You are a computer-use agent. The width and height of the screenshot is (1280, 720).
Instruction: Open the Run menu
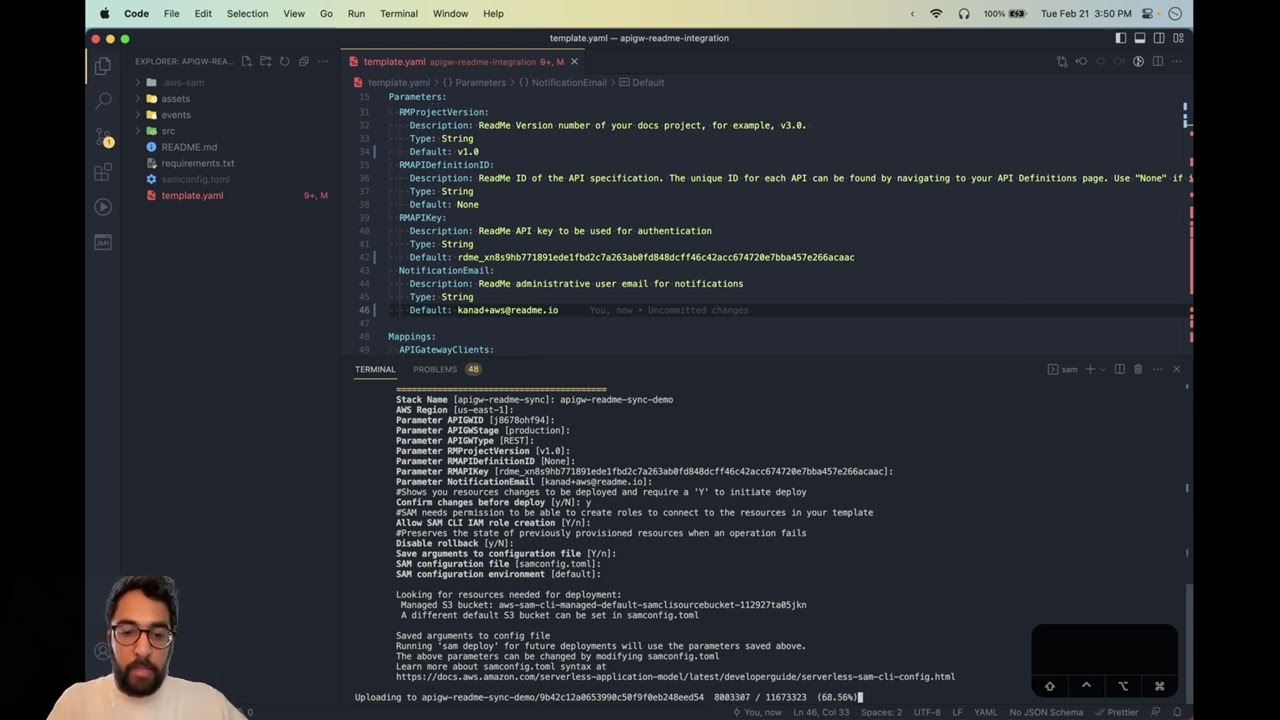[x=356, y=14]
